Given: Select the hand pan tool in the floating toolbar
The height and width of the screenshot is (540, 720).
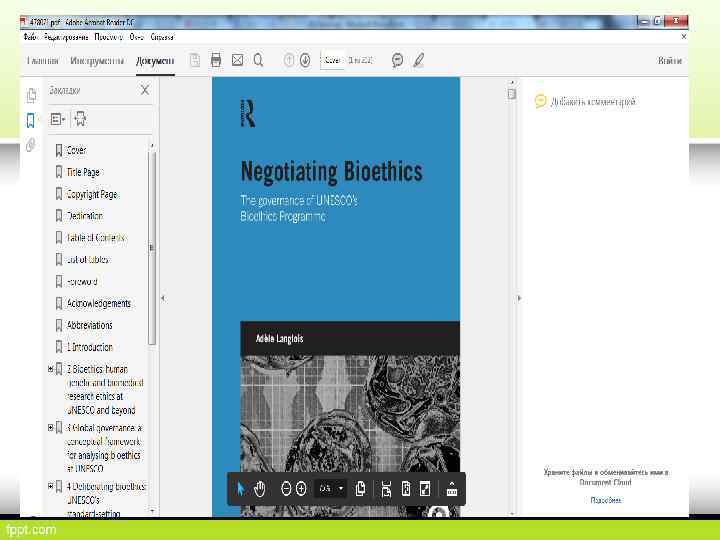Looking at the screenshot, I should [260, 489].
